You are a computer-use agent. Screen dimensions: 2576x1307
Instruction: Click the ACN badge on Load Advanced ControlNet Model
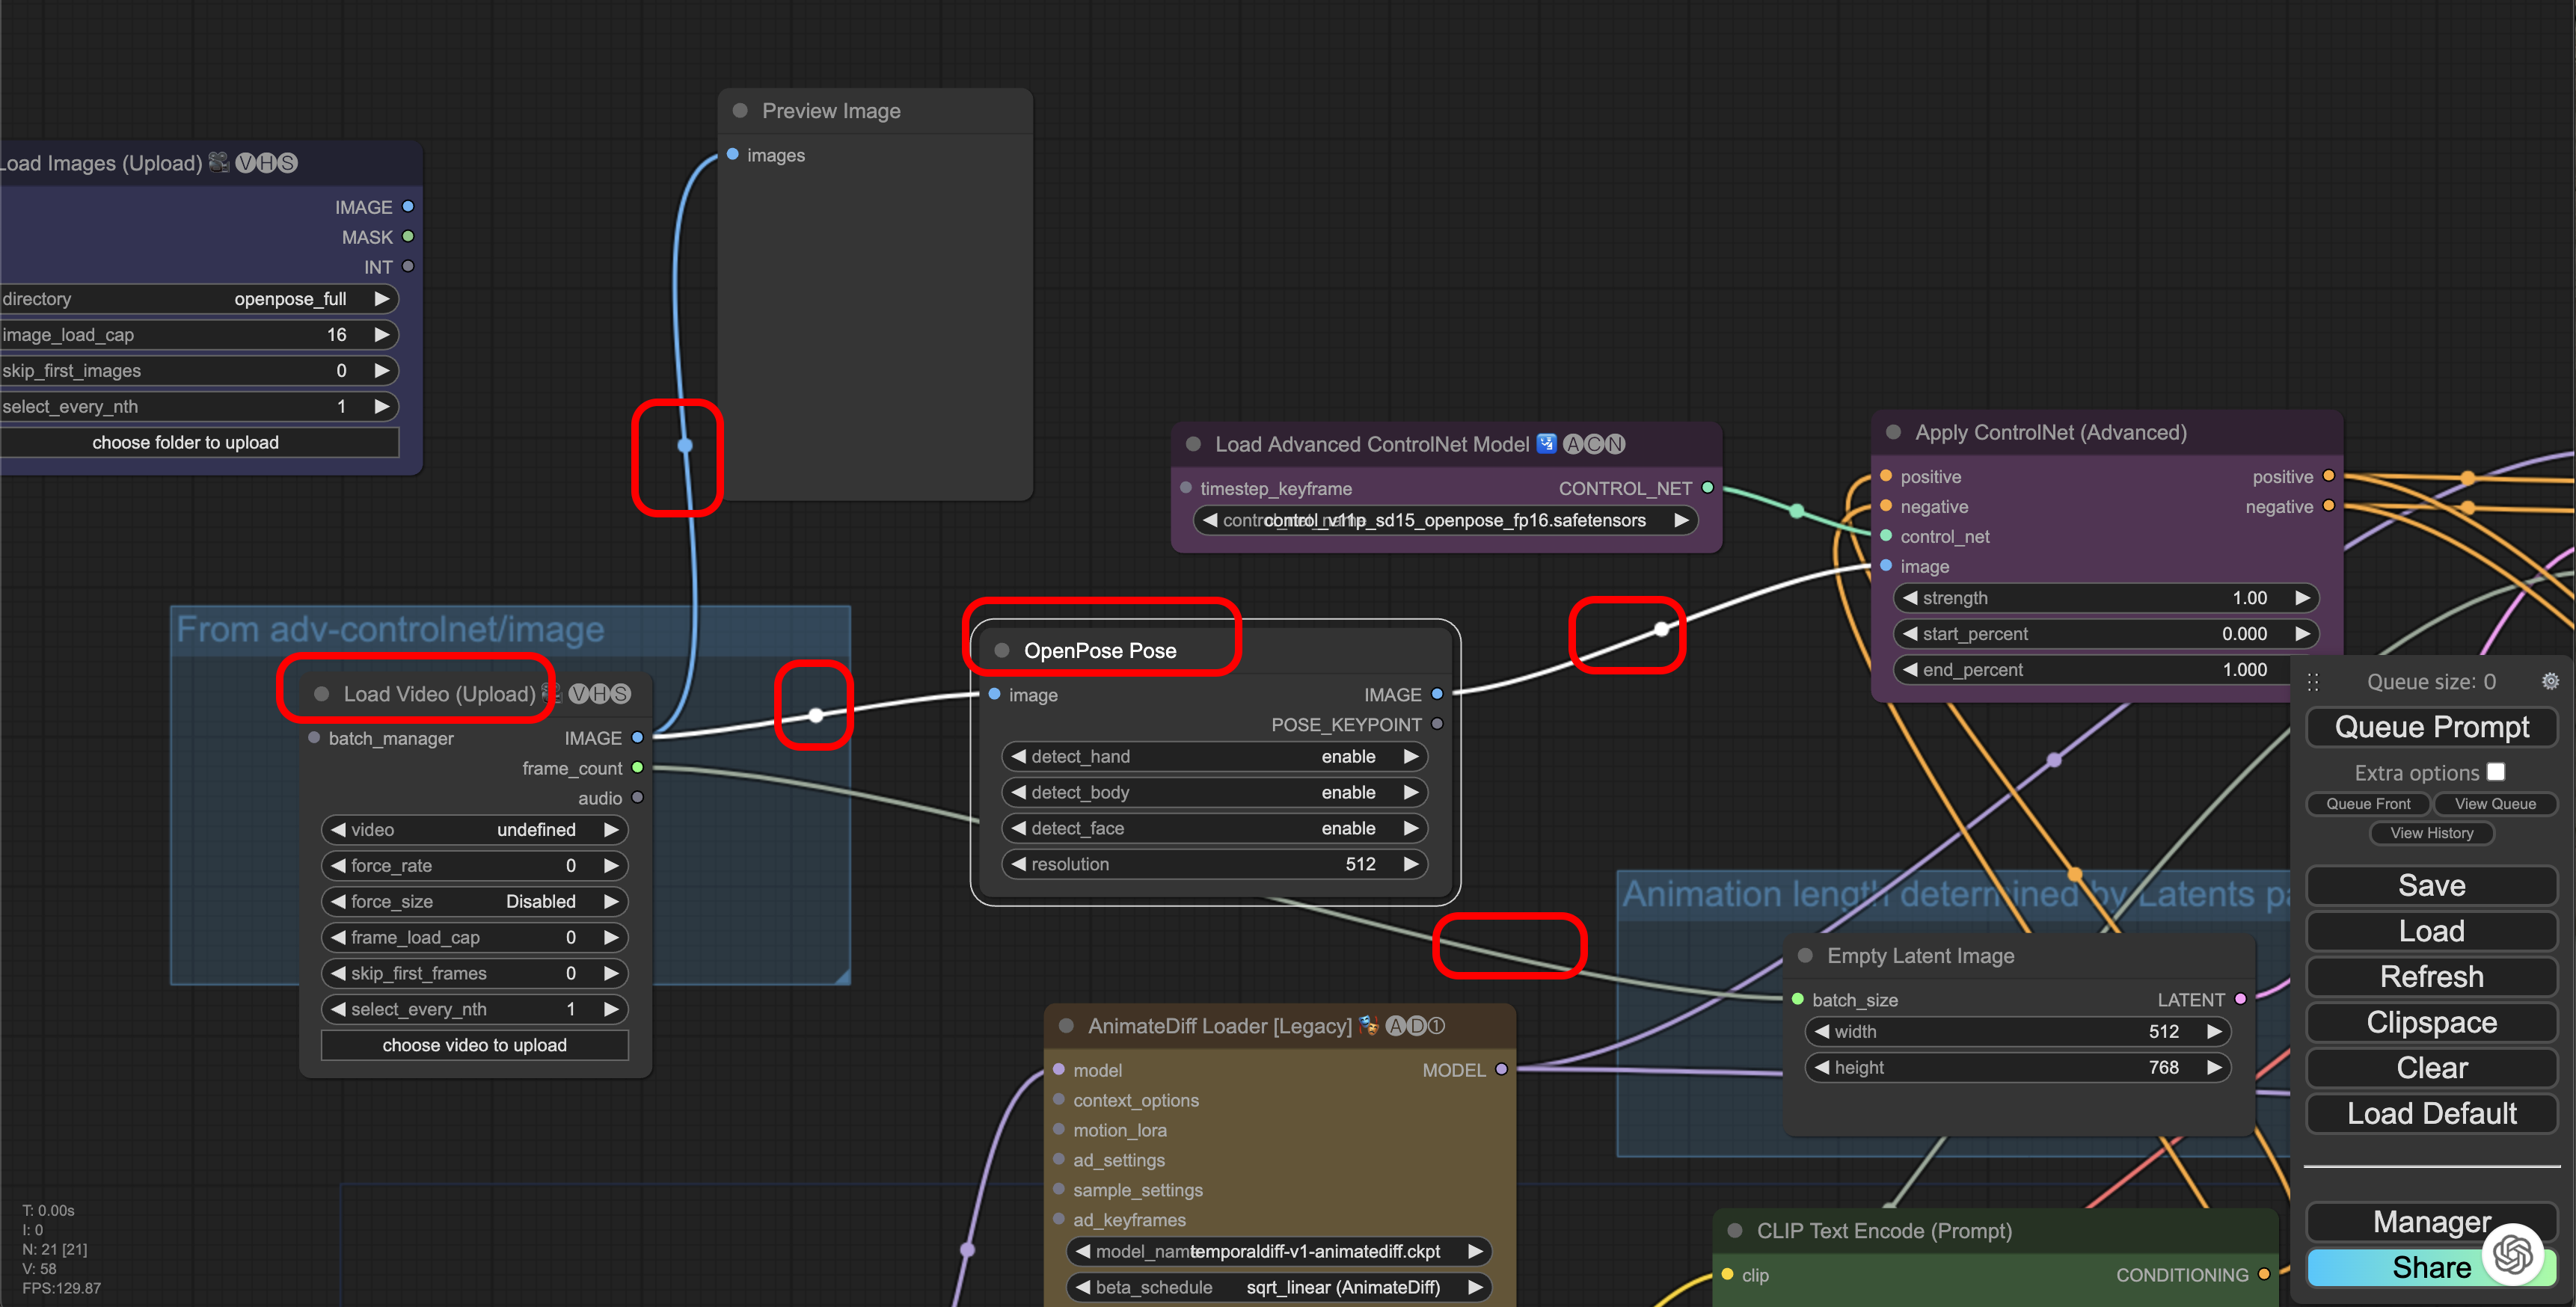1594,444
